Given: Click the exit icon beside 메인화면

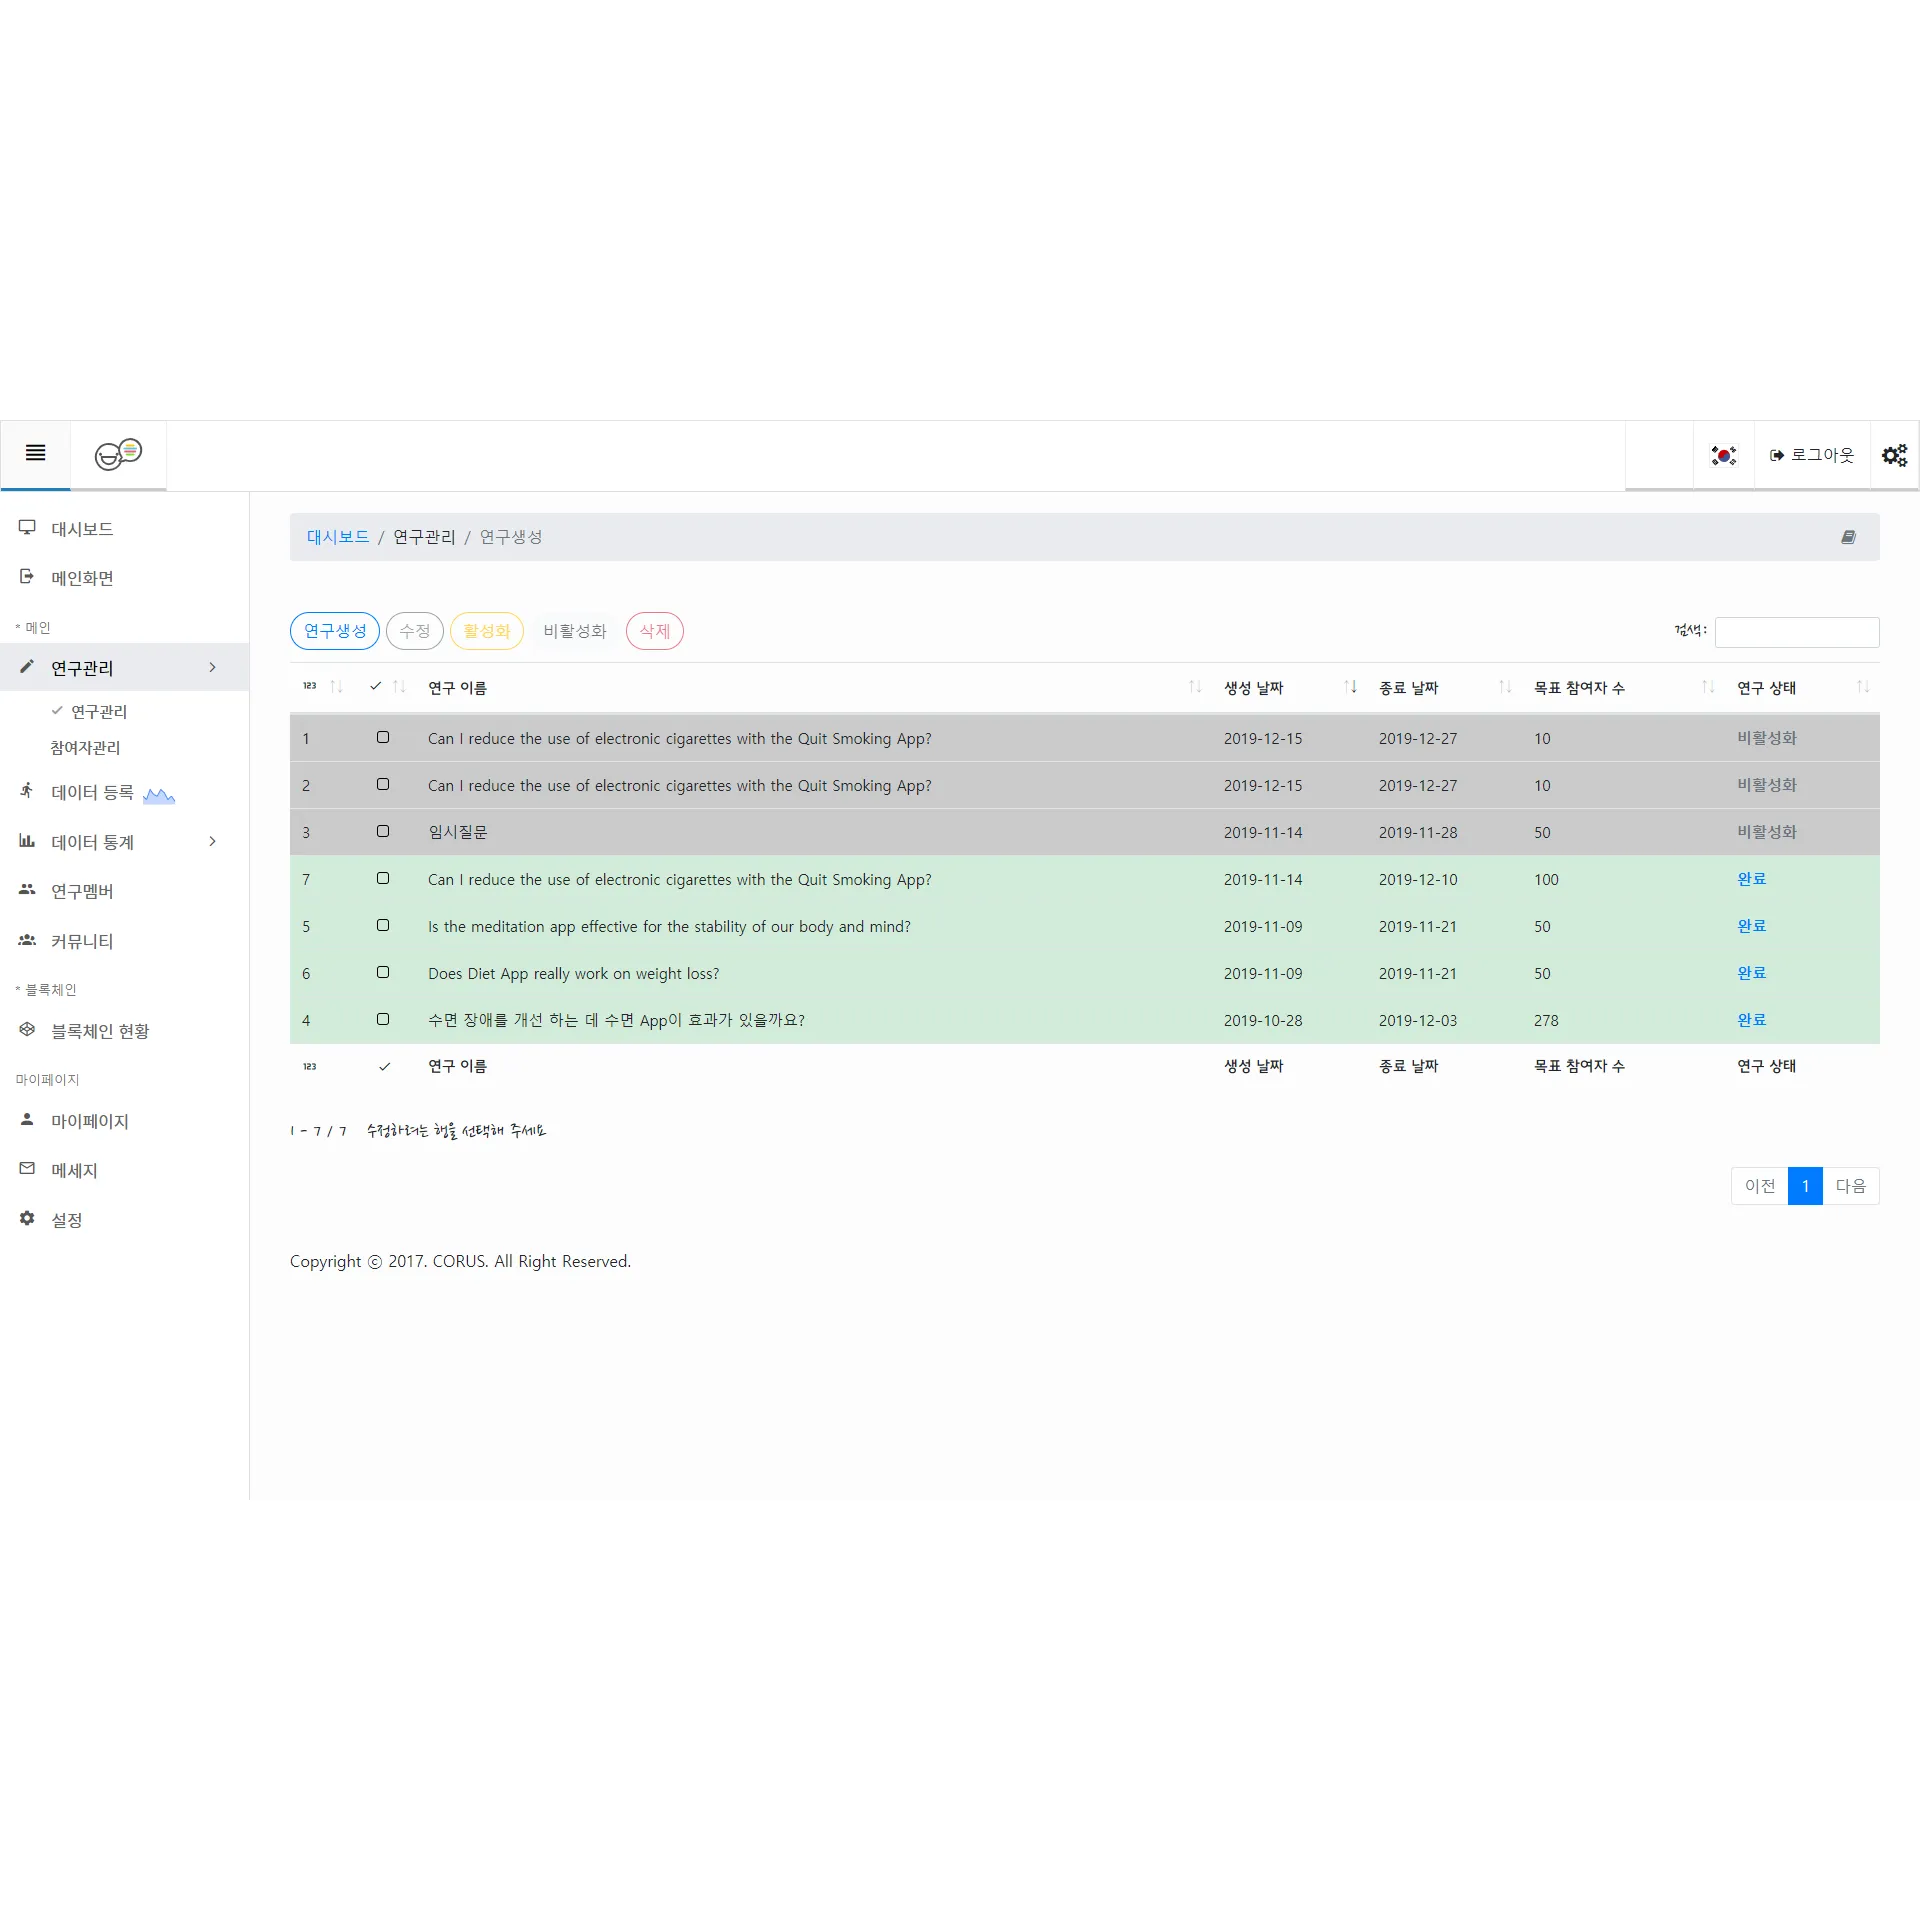Looking at the screenshot, I should pyautogui.click(x=27, y=577).
